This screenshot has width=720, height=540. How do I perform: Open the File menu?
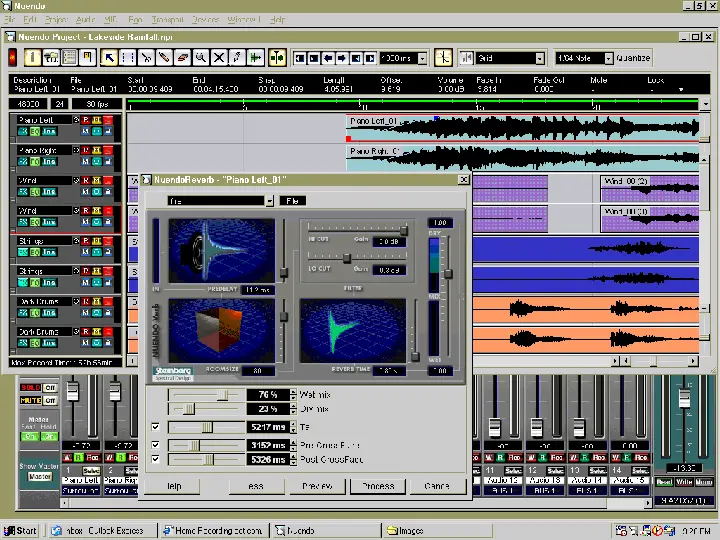coord(10,20)
